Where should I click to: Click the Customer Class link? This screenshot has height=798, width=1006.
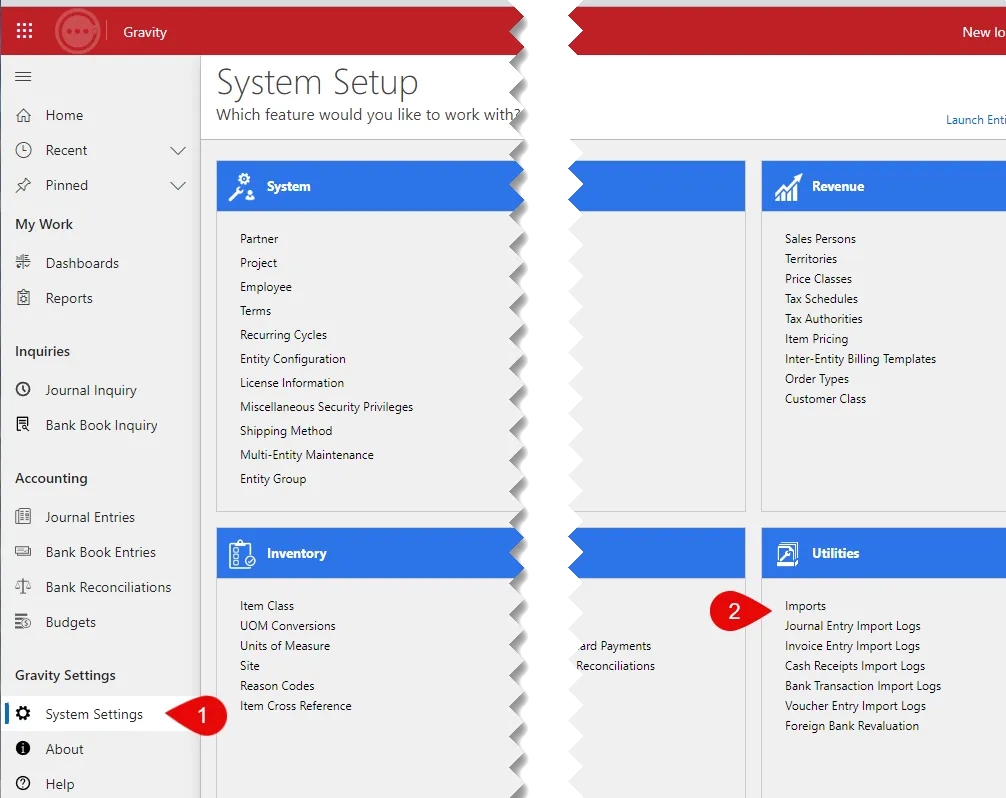[x=825, y=399]
